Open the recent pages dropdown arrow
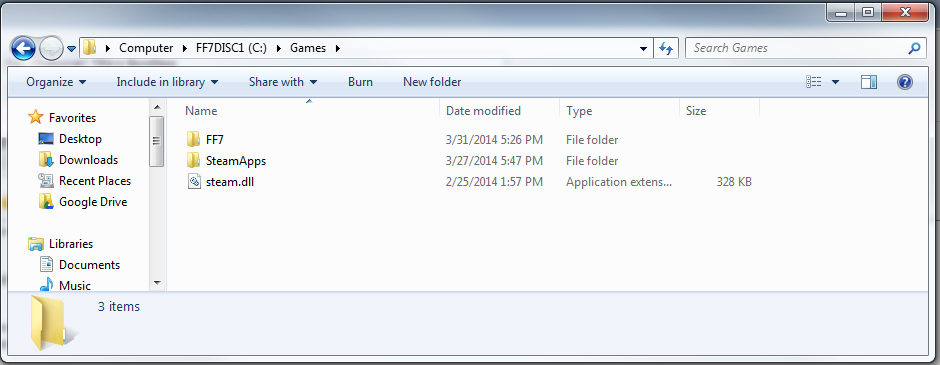Image resolution: width=940 pixels, height=365 pixels. tap(71, 49)
